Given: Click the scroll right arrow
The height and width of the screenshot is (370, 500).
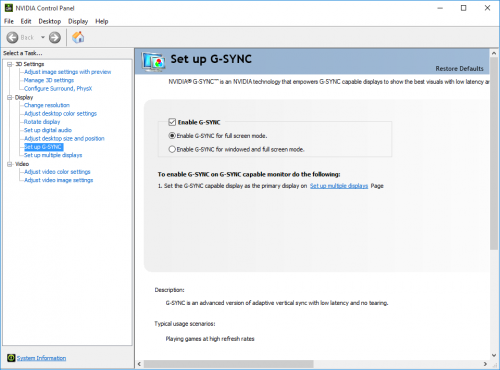Looking at the screenshot, I should pos(485,364).
